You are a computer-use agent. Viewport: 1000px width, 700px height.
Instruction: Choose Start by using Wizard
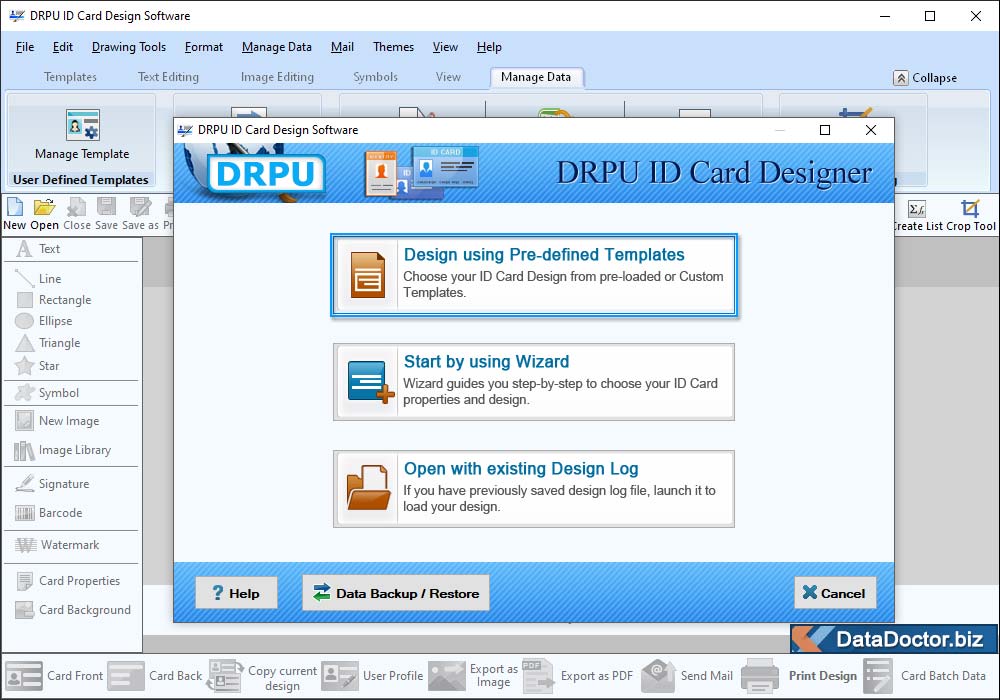click(x=534, y=382)
